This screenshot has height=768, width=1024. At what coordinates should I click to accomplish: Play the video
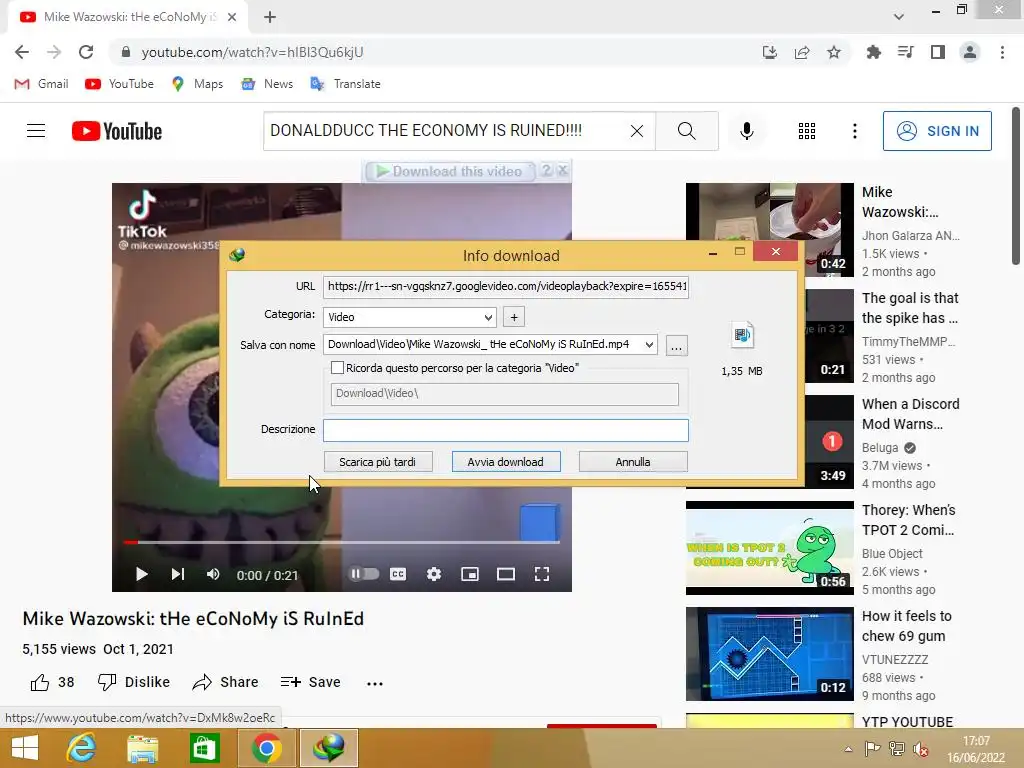(x=141, y=574)
